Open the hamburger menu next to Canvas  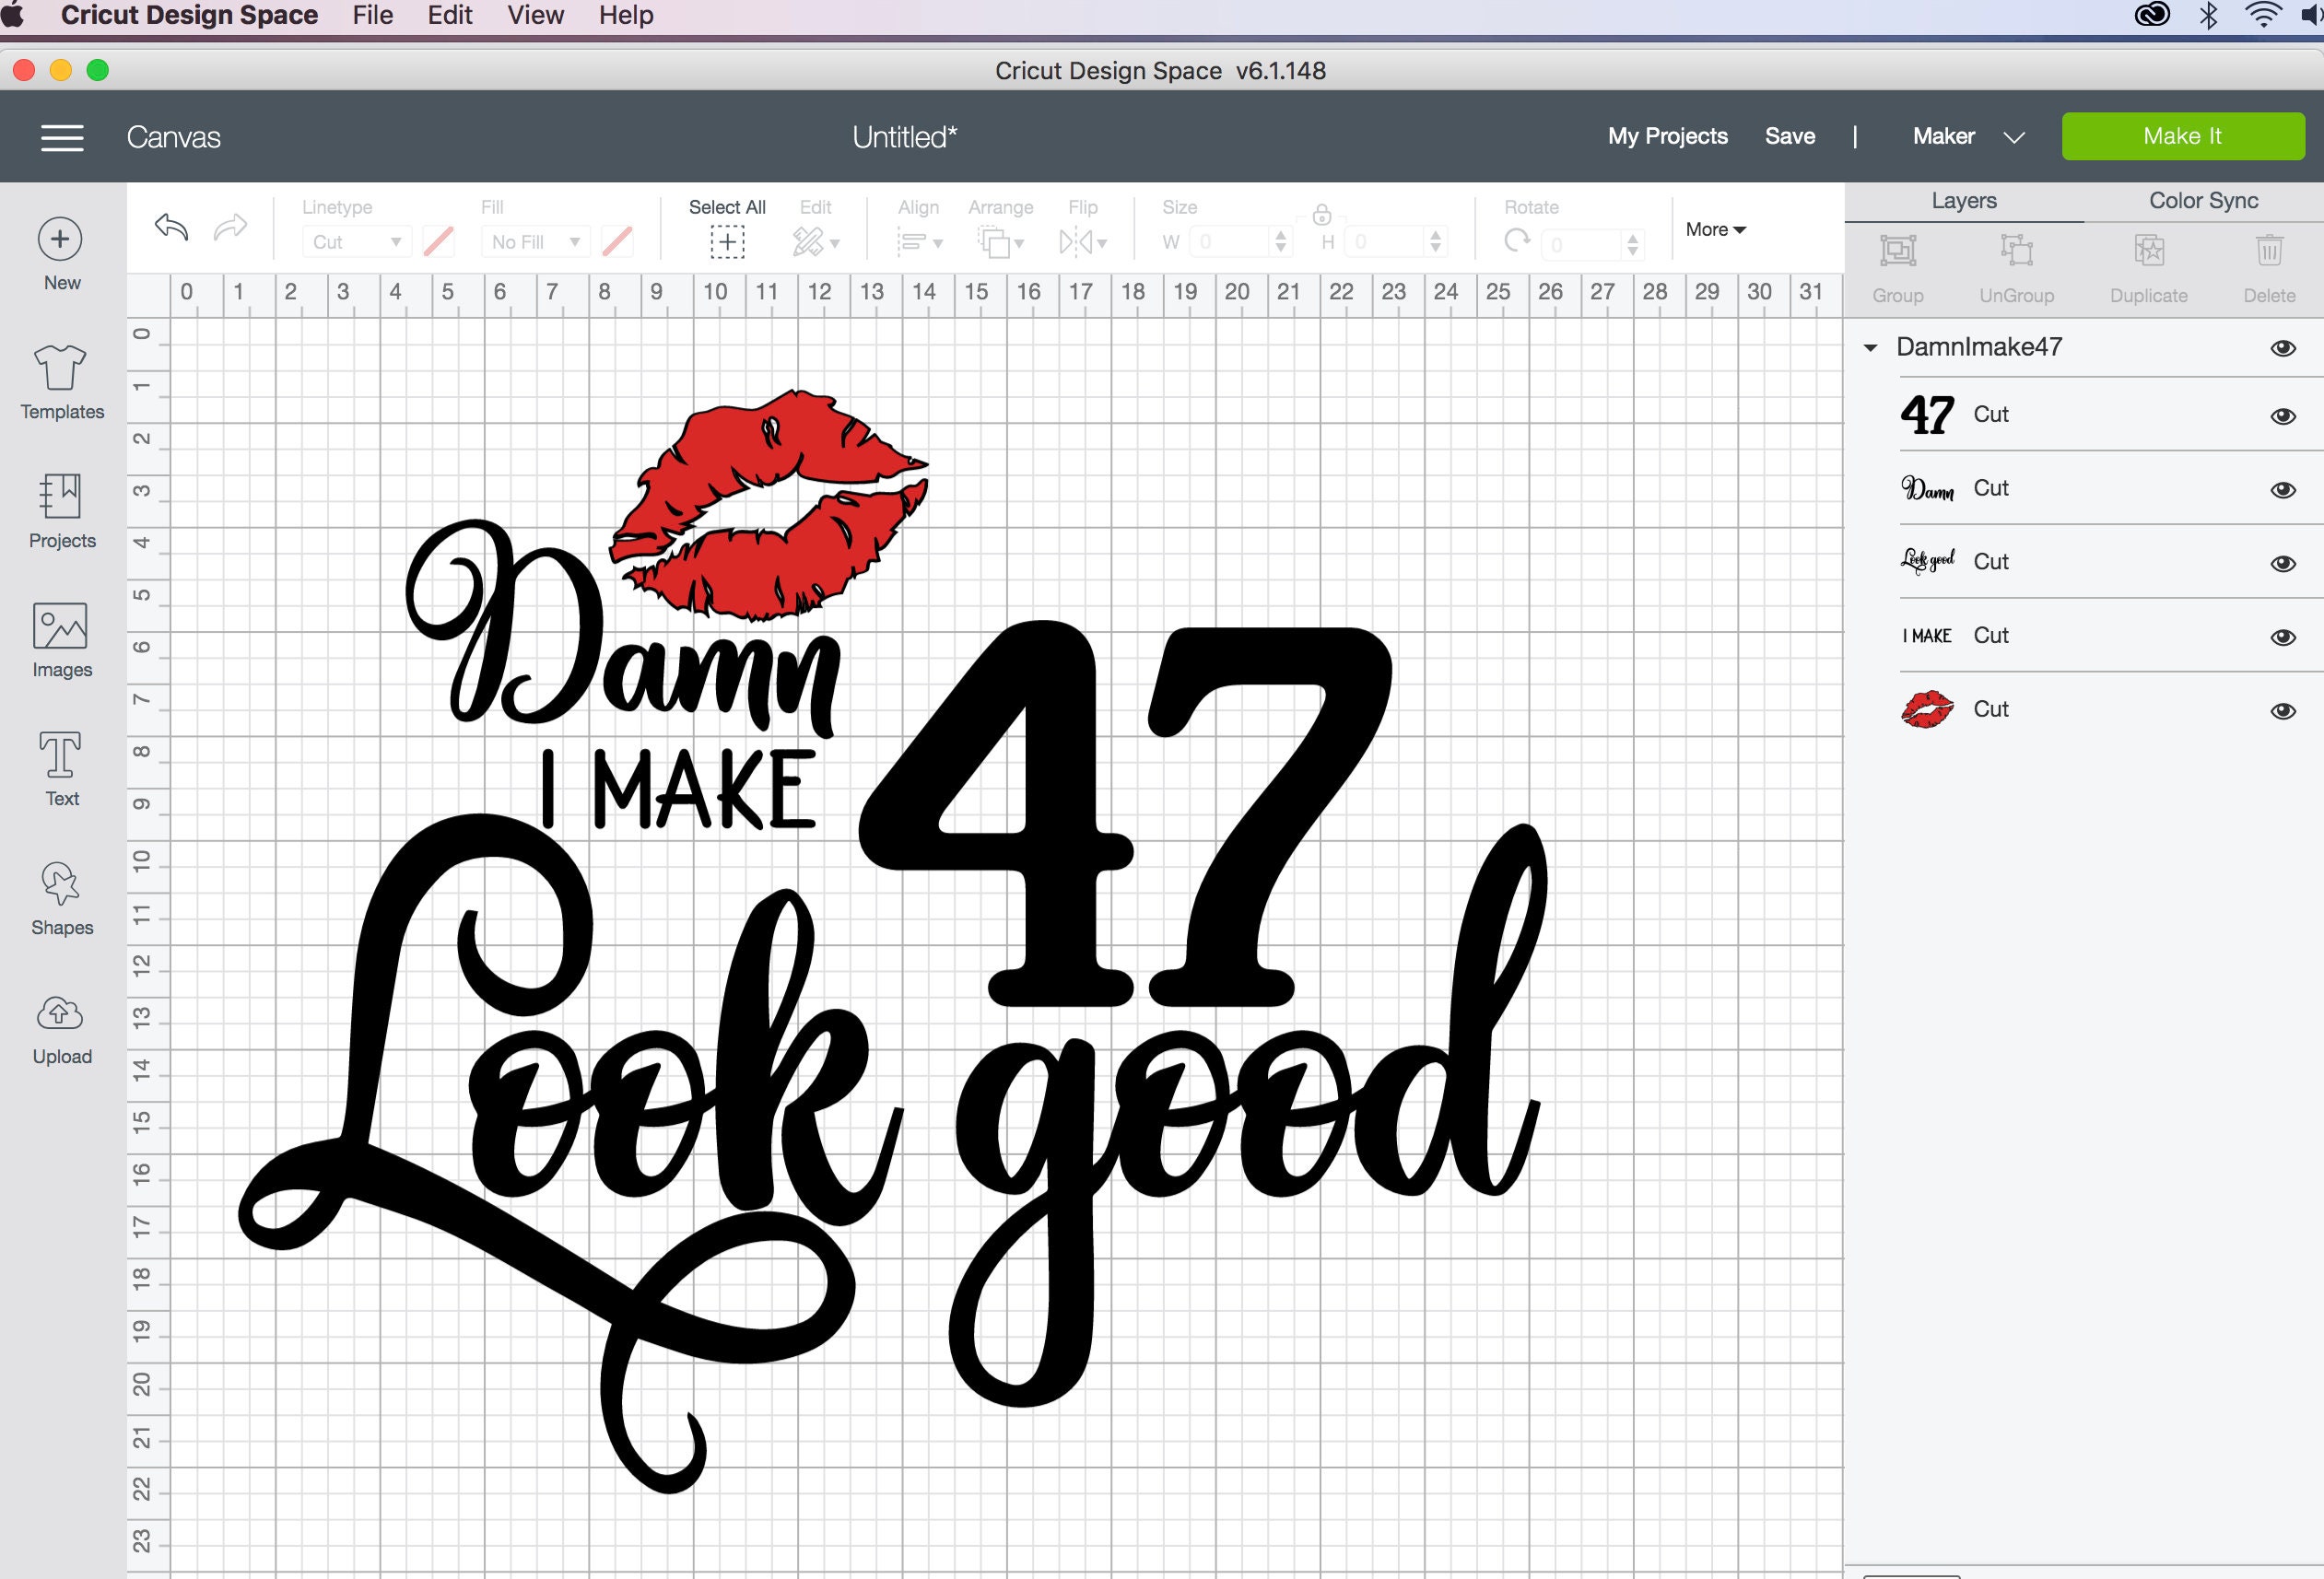(x=61, y=137)
